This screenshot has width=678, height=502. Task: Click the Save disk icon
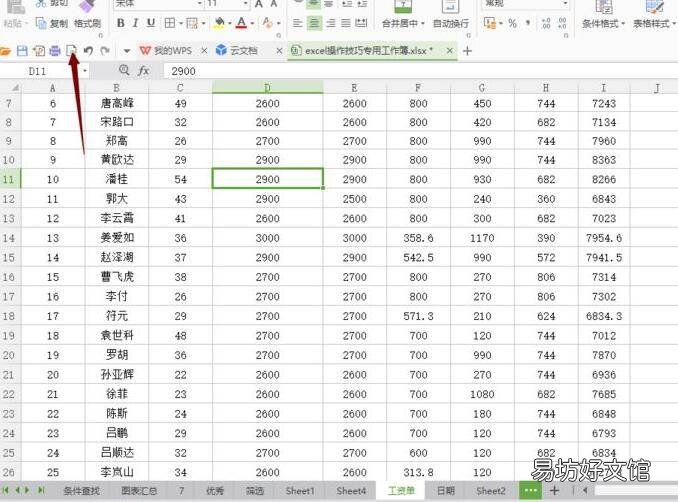tap(22, 51)
